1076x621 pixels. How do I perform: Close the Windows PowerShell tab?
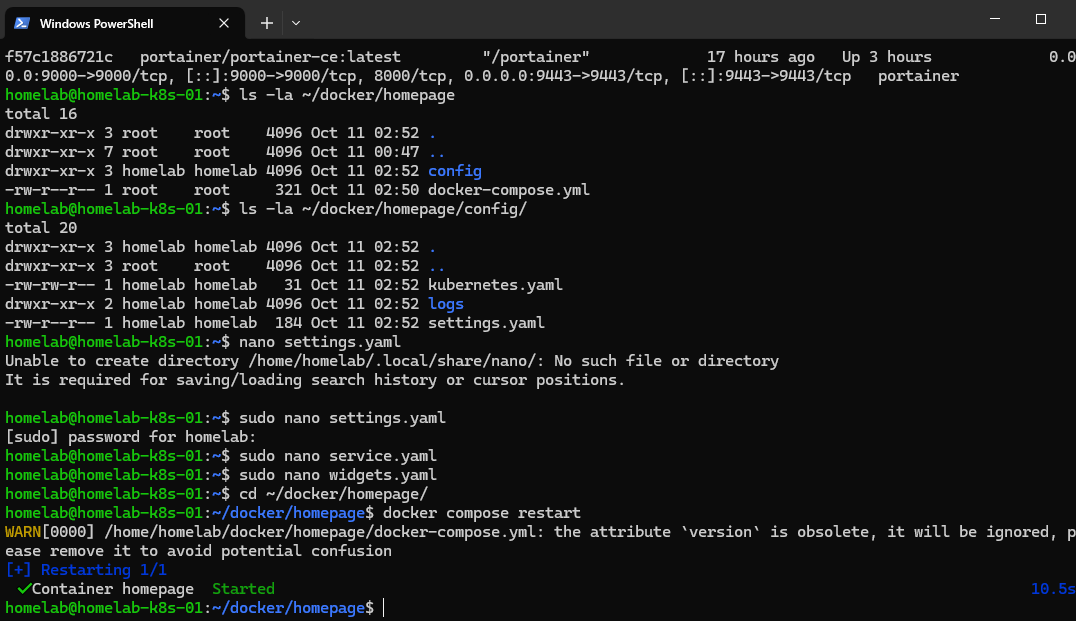tap(224, 23)
